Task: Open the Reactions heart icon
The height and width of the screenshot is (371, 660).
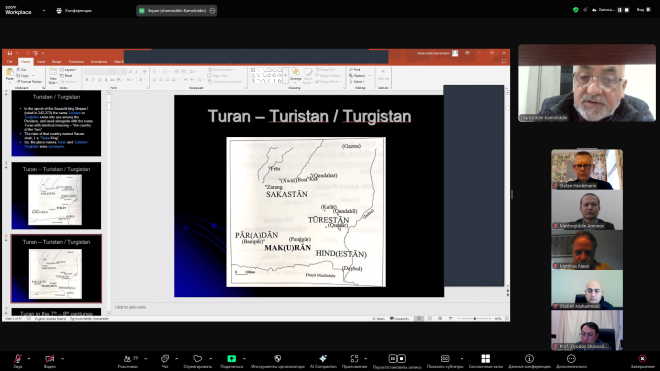Action: click(197, 359)
